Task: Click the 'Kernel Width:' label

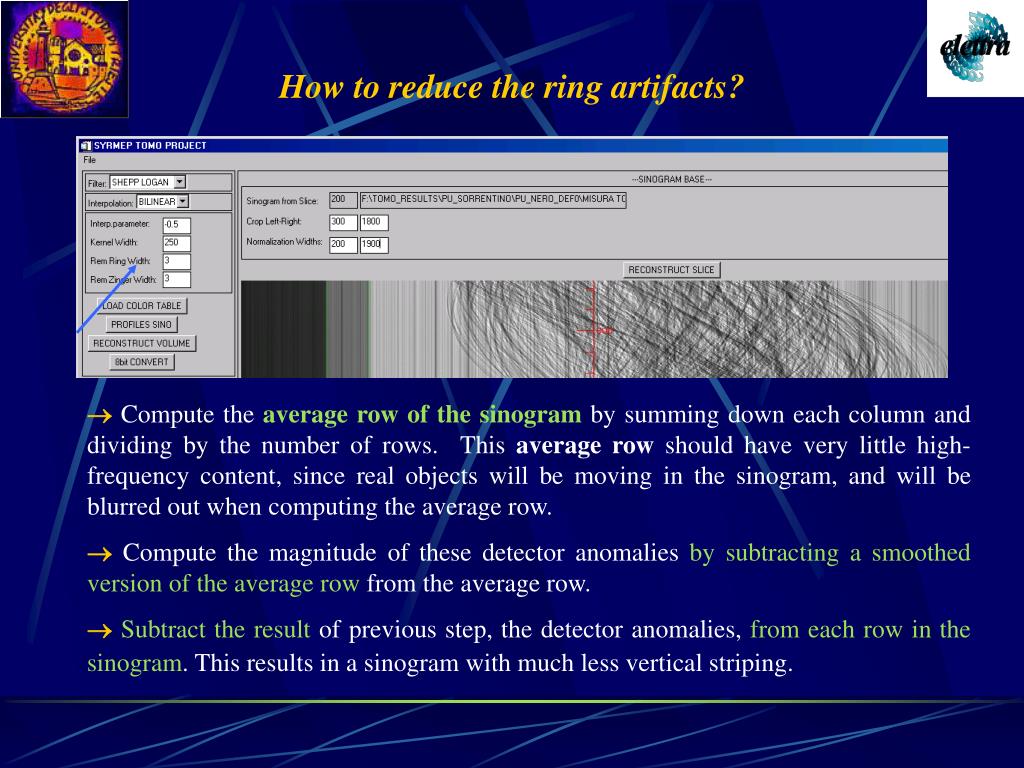Action: click(x=114, y=243)
